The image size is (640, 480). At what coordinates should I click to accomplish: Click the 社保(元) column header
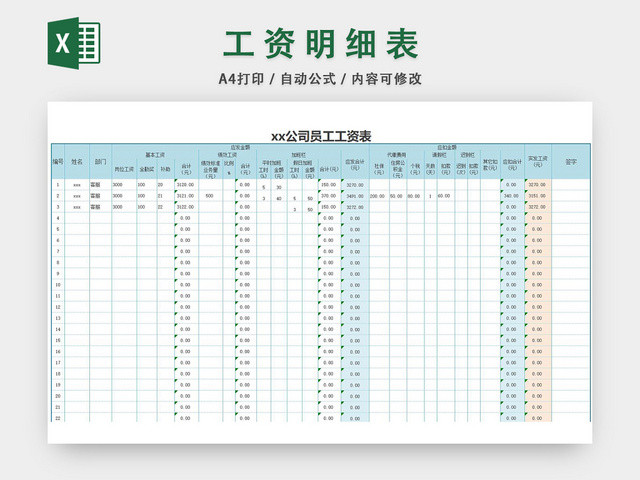379,169
